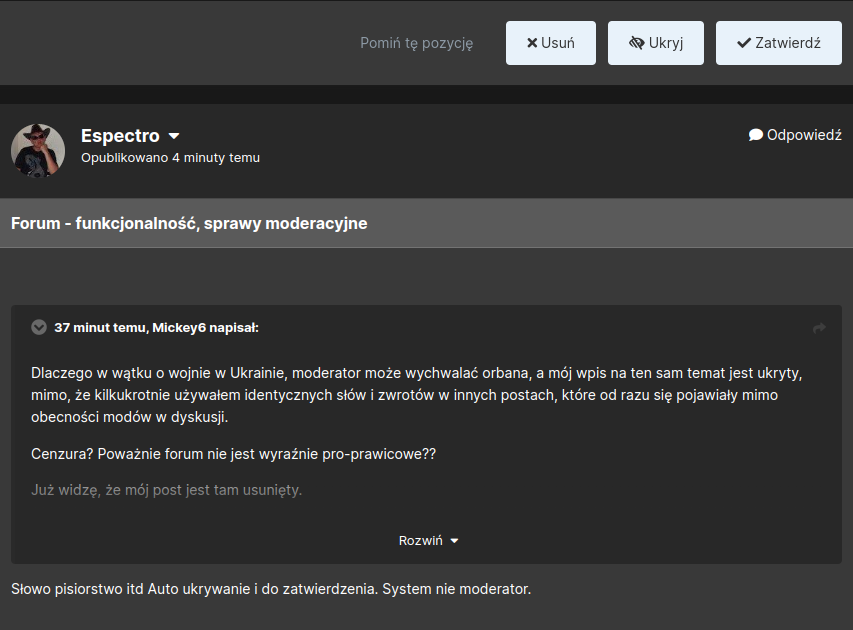853x630 pixels.
Task: Go to quoted post via share arrow
Action: coord(819,328)
